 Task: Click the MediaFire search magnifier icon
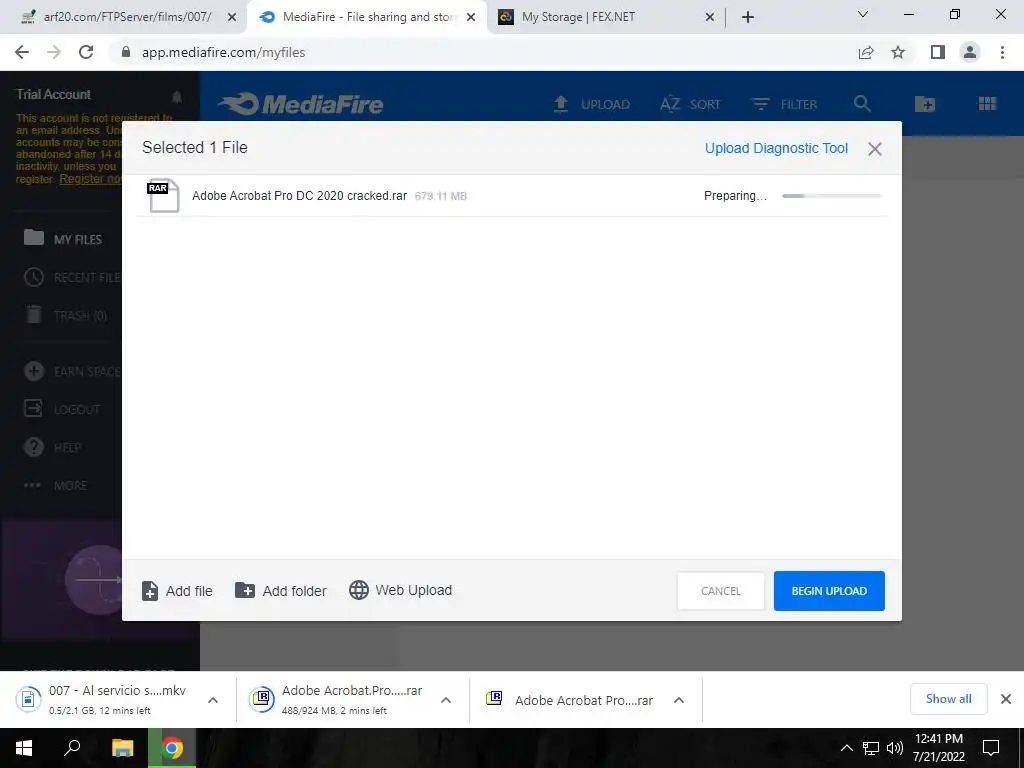click(x=862, y=103)
